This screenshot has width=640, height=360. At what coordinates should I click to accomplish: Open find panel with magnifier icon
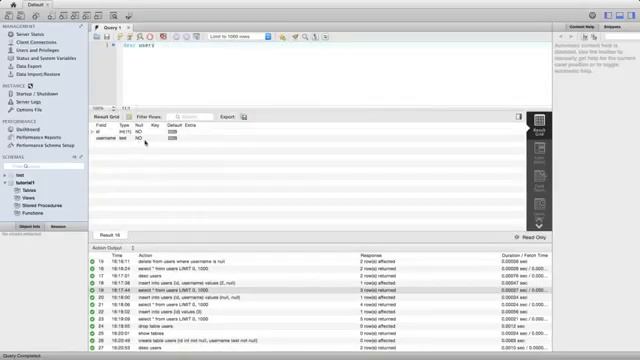(305, 37)
